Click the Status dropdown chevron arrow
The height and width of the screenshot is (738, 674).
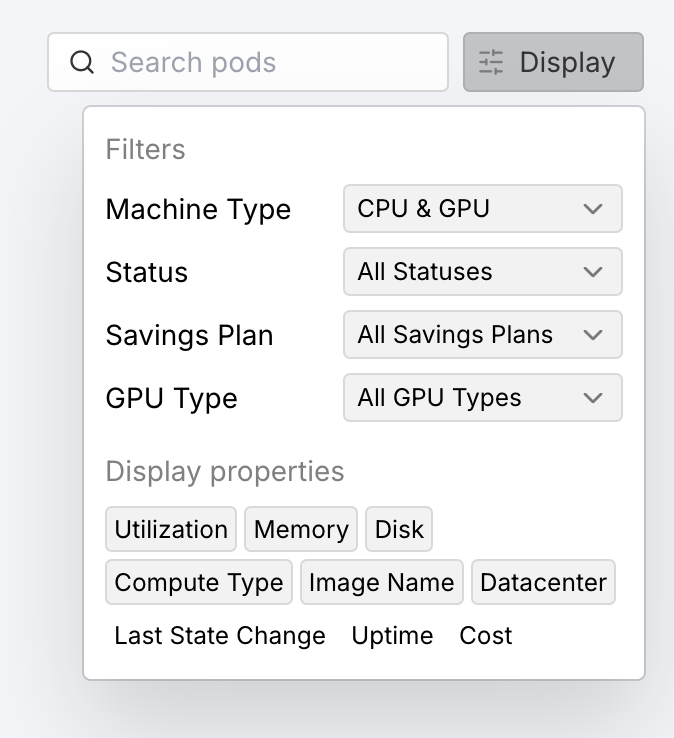click(x=593, y=272)
